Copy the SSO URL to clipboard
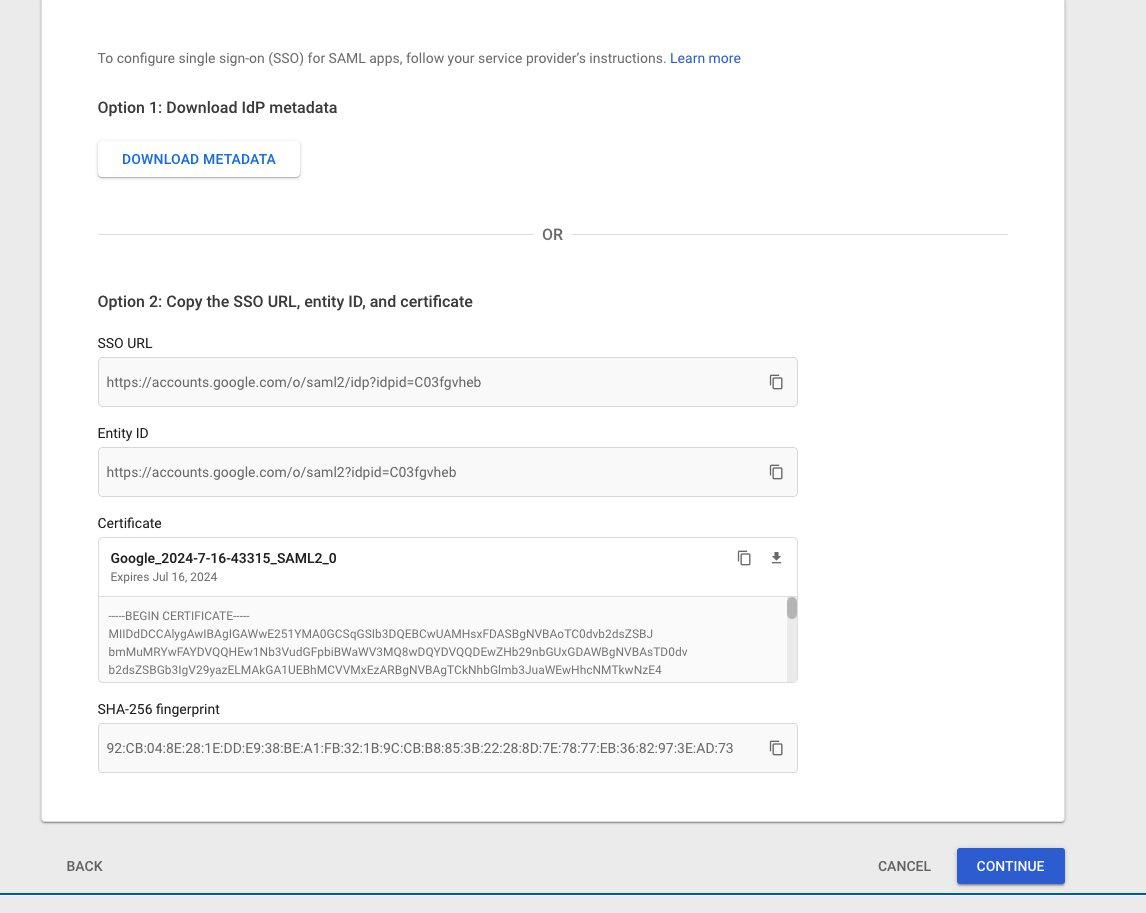The width and height of the screenshot is (1146, 913). point(775,382)
